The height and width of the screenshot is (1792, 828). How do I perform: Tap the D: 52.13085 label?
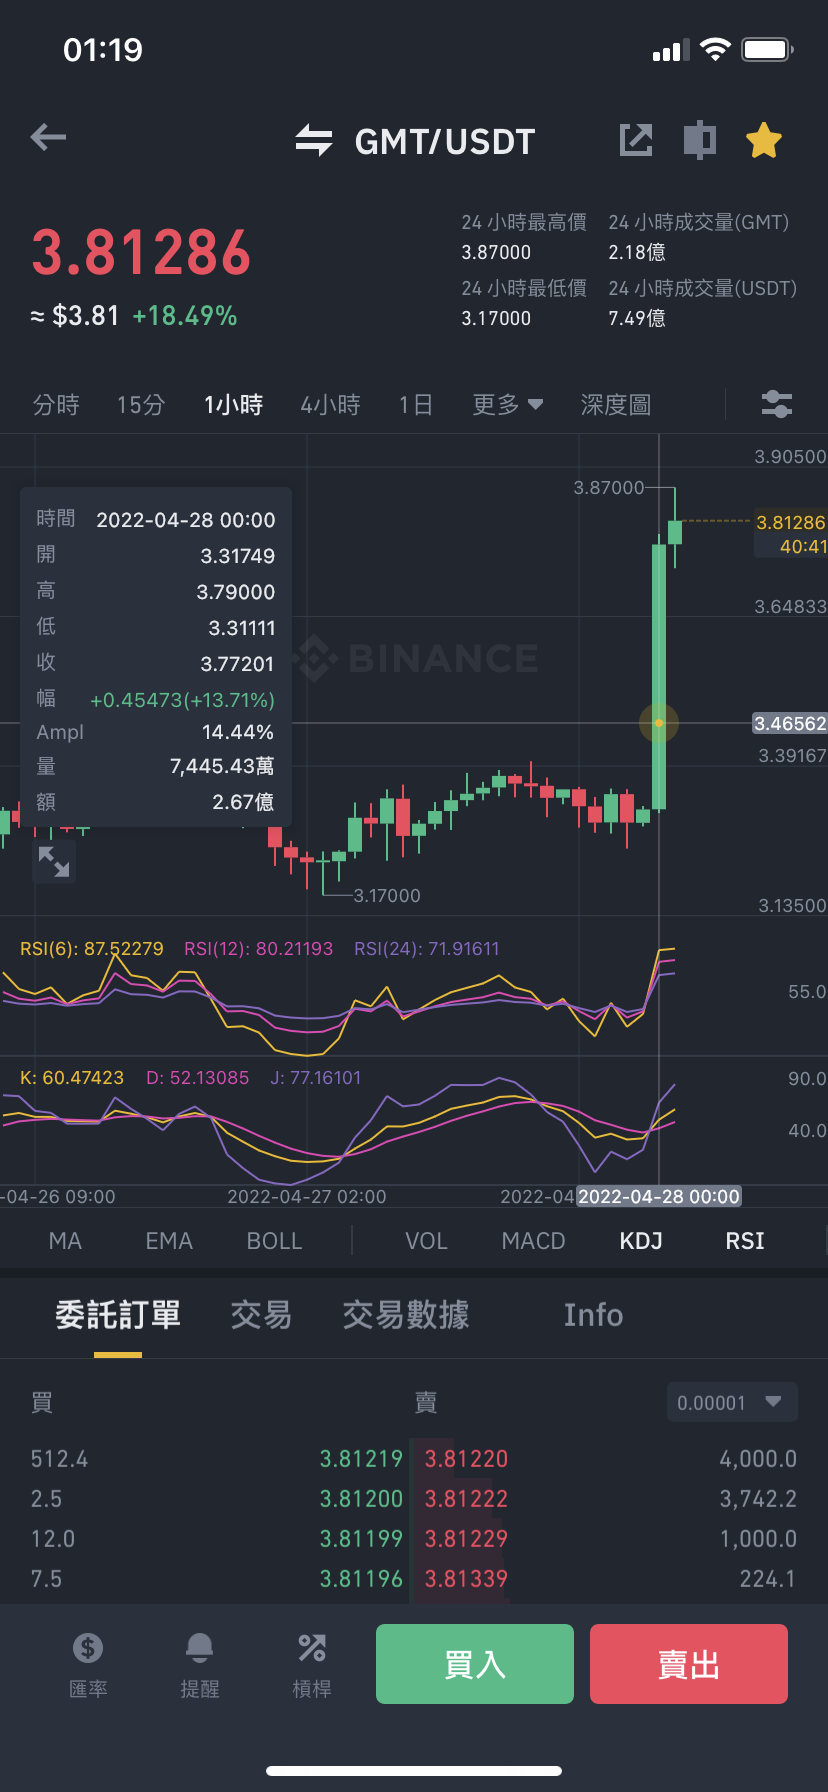coord(198,1078)
